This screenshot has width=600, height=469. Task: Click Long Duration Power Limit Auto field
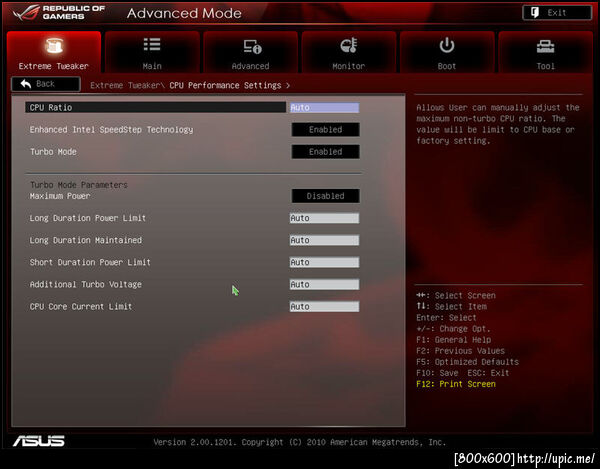click(x=324, y=218)
